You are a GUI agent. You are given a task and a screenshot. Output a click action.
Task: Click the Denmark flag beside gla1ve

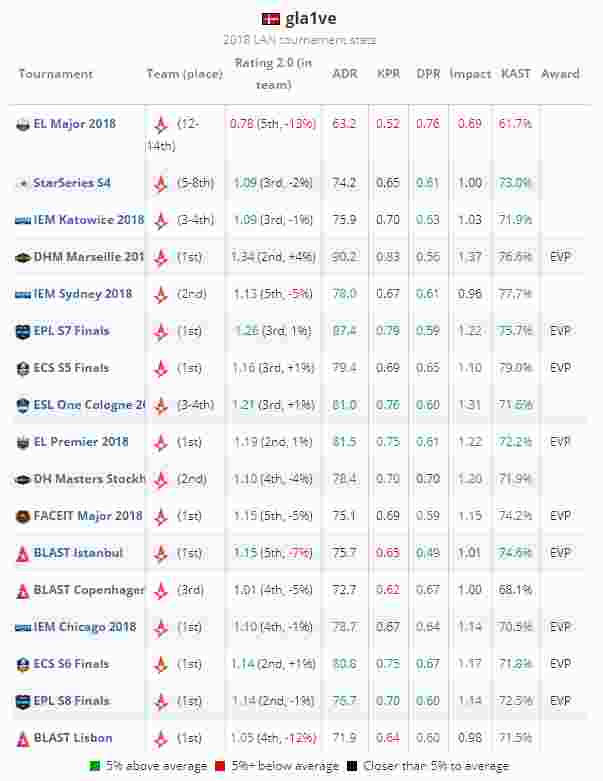[270, 19]
